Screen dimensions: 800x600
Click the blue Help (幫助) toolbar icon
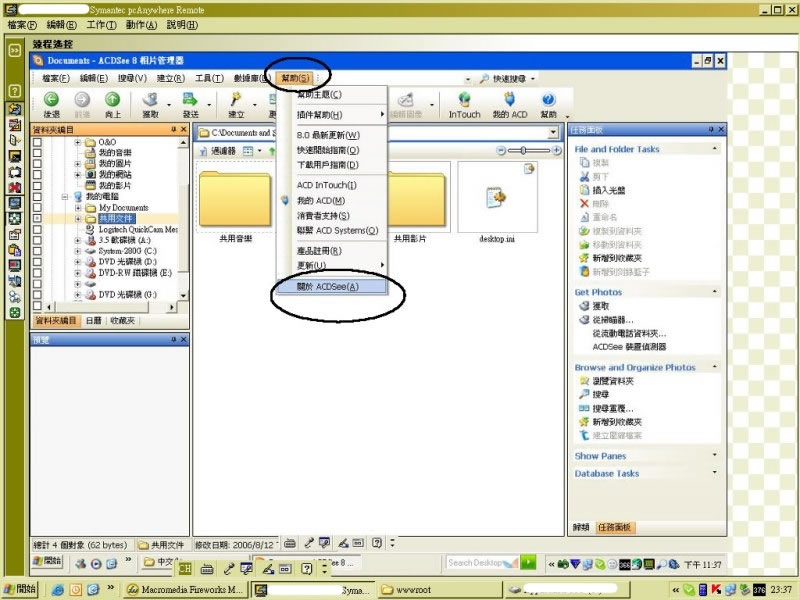(548, 99)
